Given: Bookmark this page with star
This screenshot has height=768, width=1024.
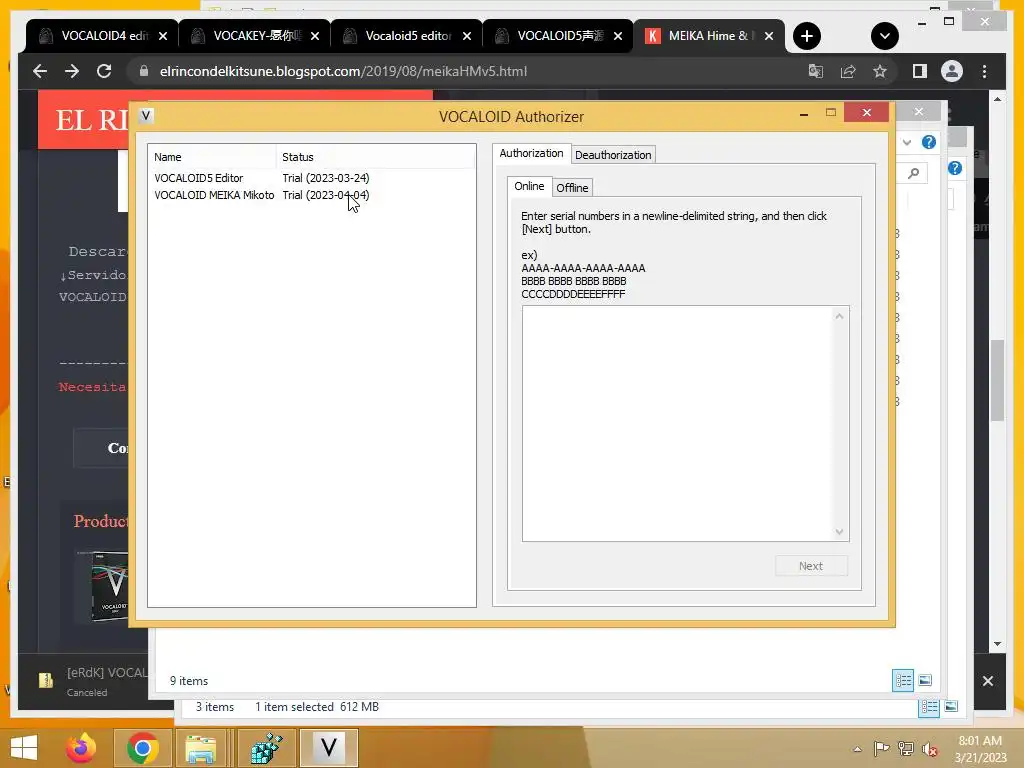Looking at the screenshot, I should tap(880, 71).
